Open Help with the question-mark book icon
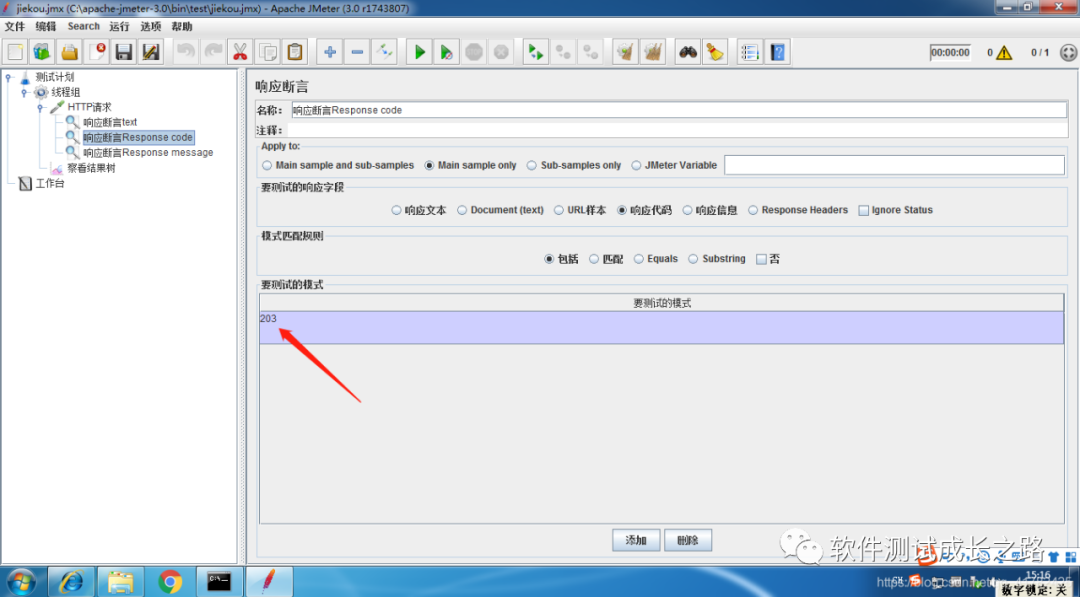The height and width of the screenshot is (597, 1080). [778, 52]
